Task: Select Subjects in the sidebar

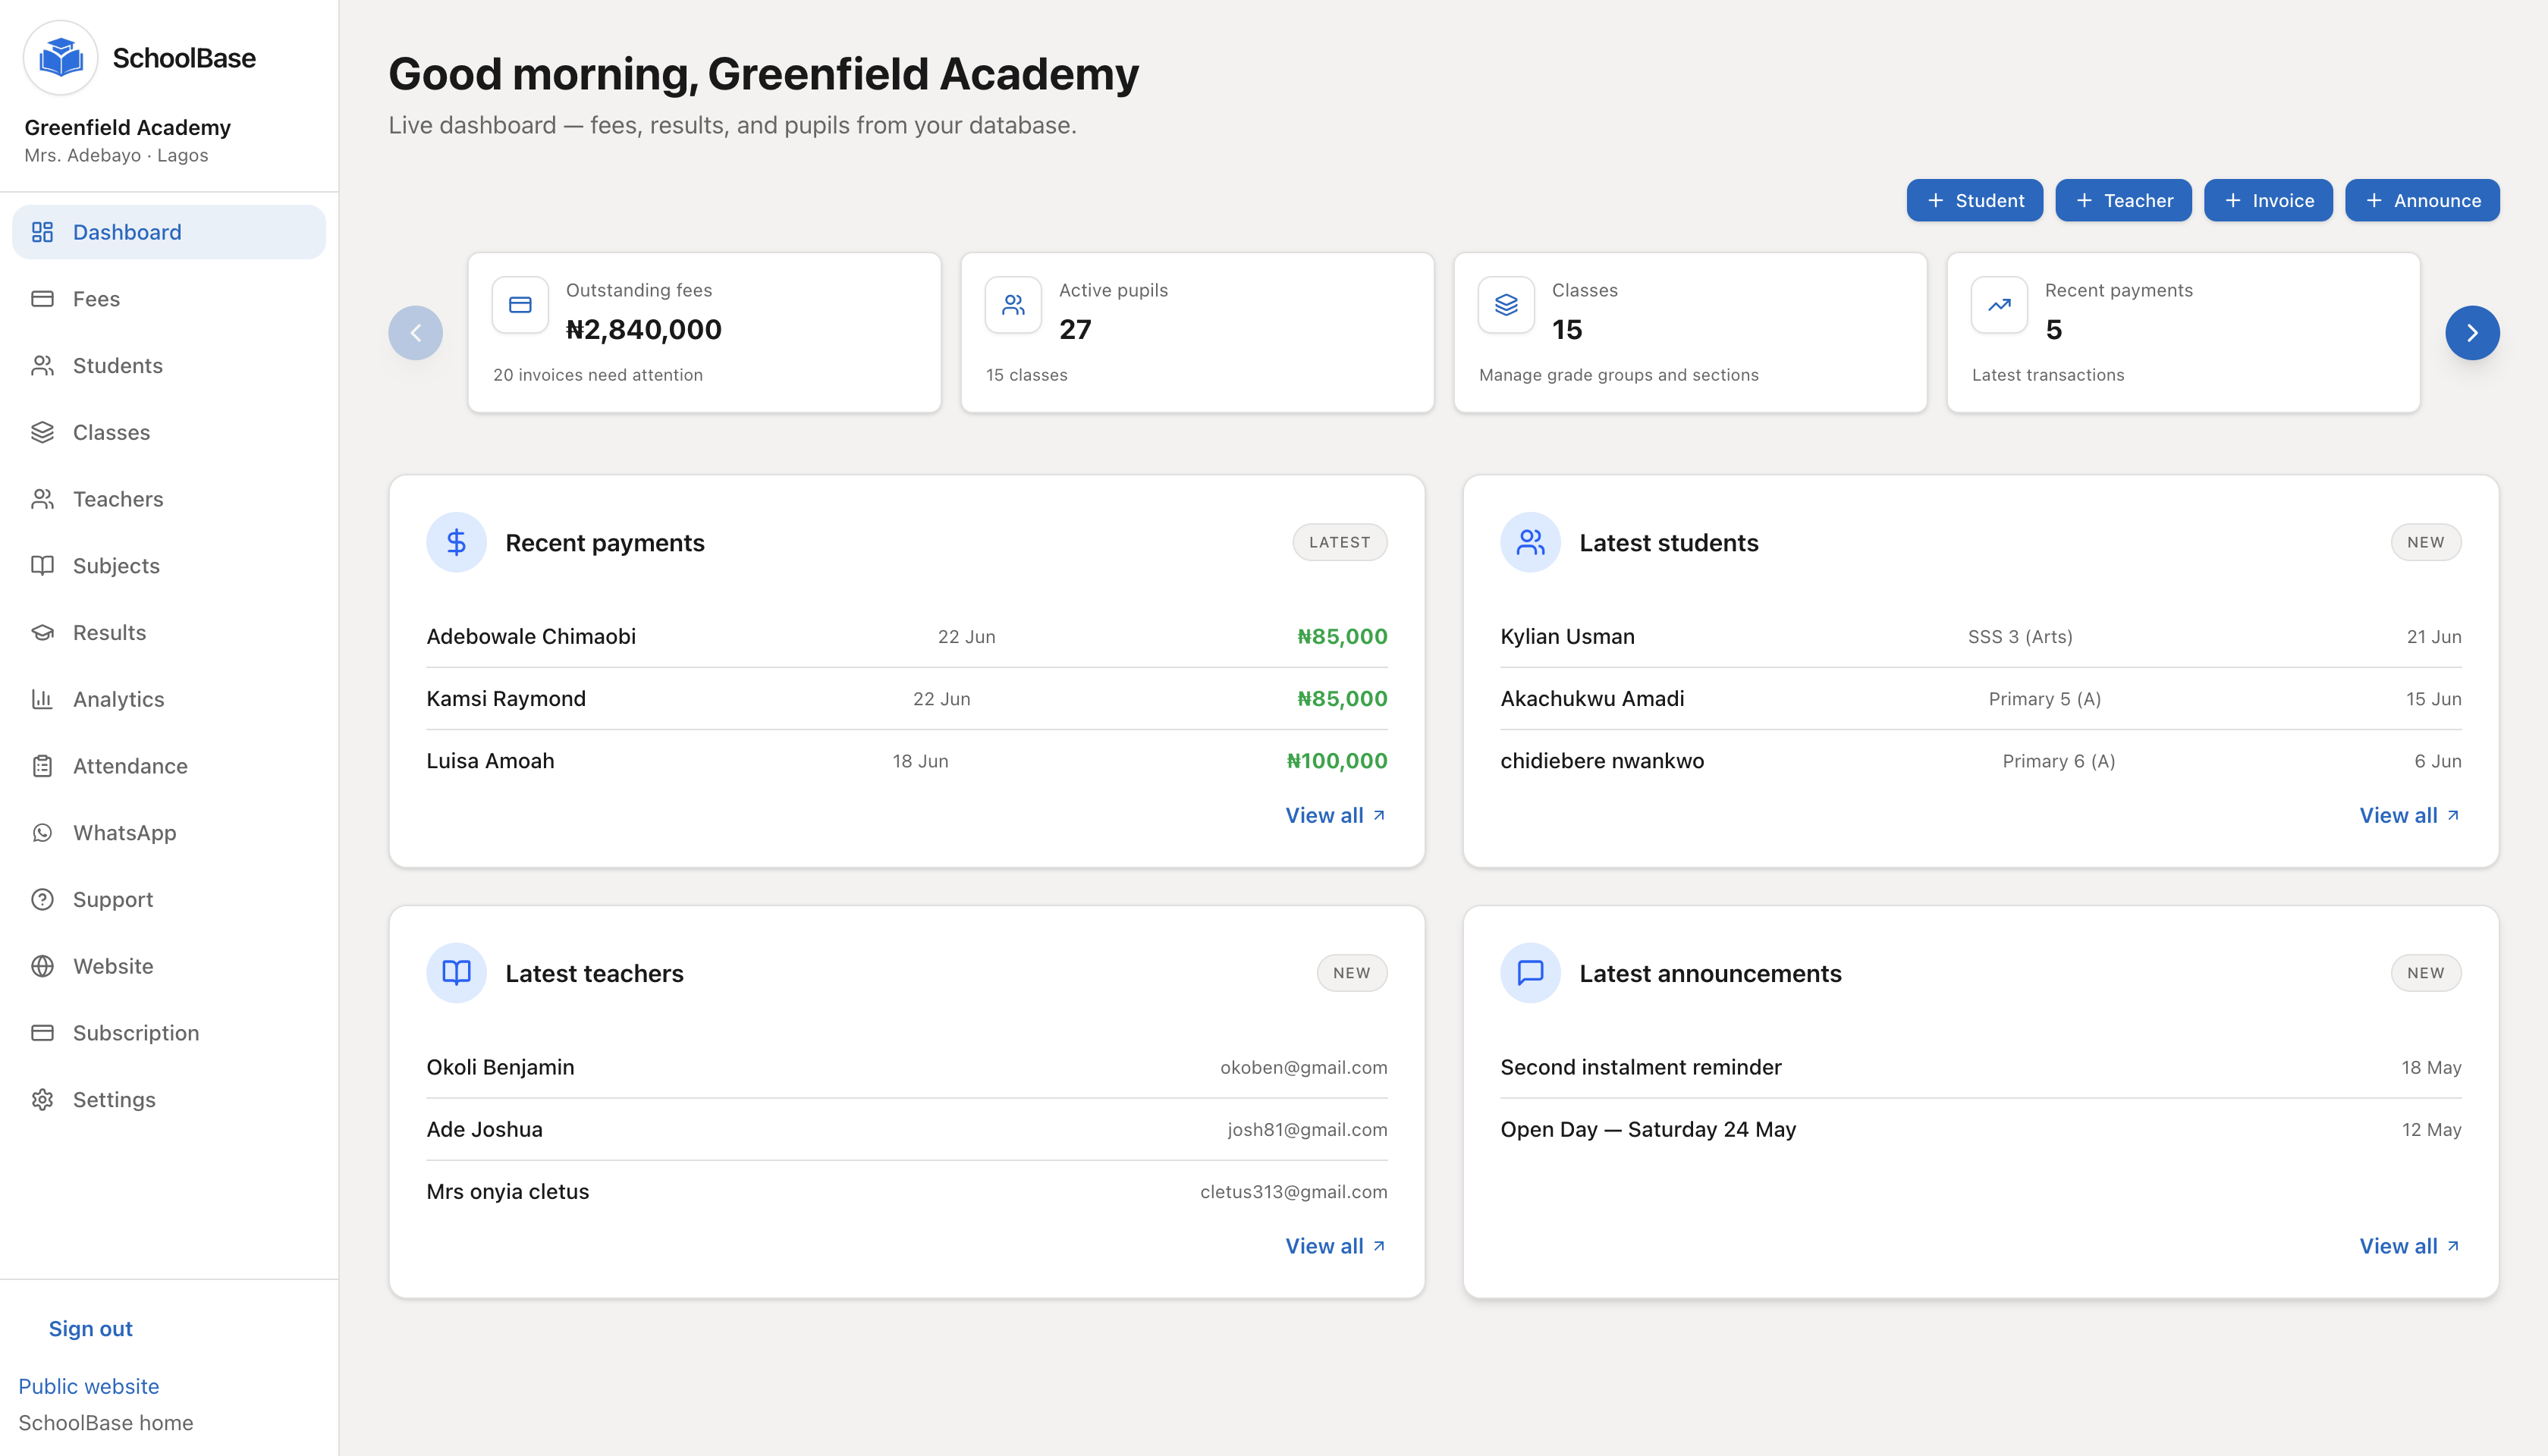Action: (x=169, y=566)
